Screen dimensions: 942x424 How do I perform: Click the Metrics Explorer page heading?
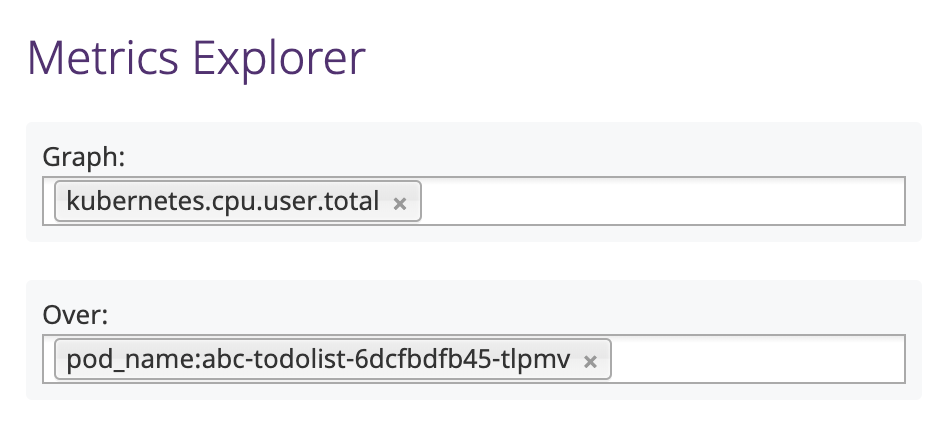click(196, 58)
